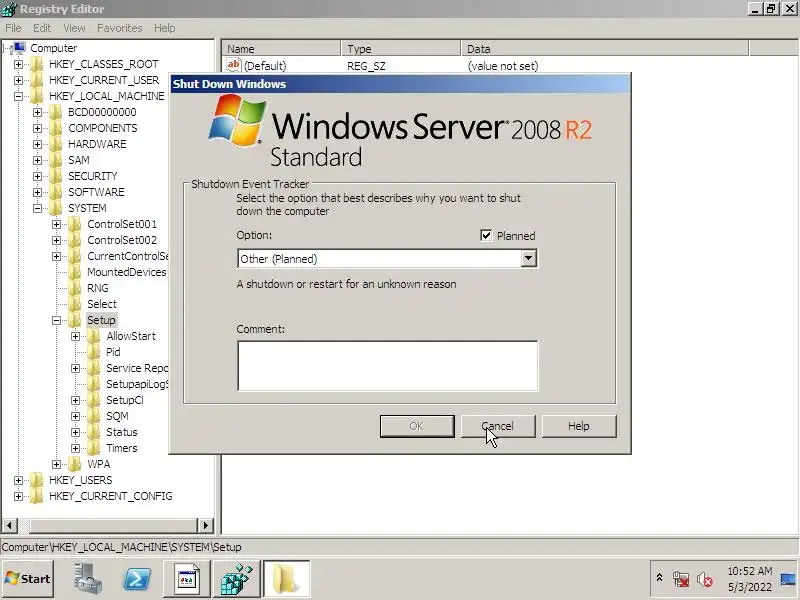The height and width of the screenshot is (600, 800).
Task: Sort by the Name column header
Action: [282, 48]
